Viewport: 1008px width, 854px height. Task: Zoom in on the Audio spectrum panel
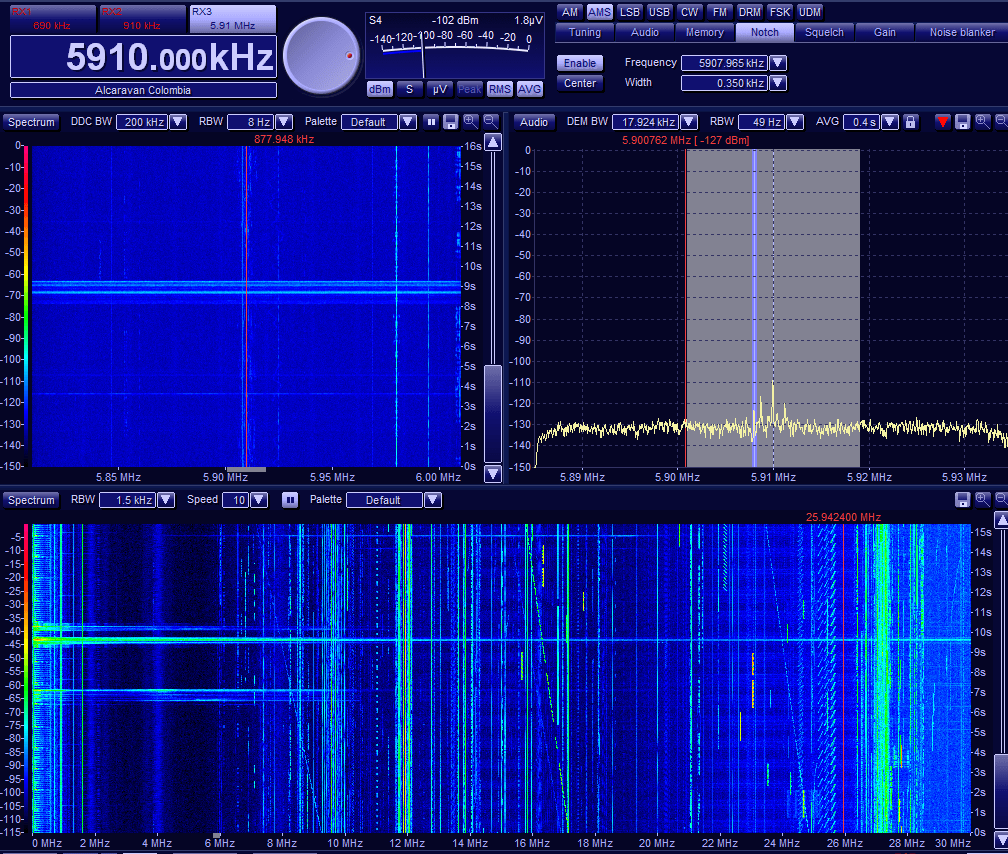982,121
